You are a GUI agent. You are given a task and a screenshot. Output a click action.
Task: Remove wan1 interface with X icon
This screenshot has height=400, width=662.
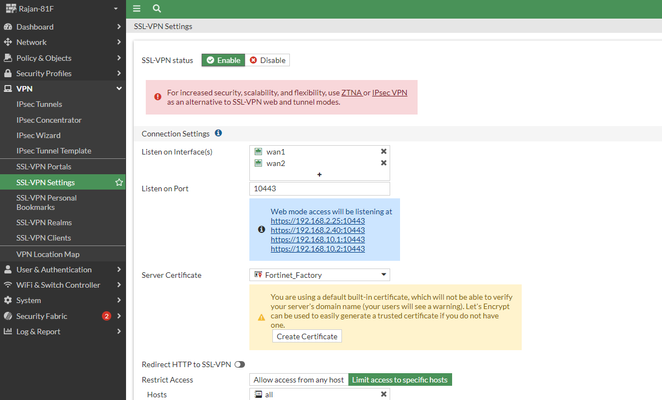(x=383, y=151)
